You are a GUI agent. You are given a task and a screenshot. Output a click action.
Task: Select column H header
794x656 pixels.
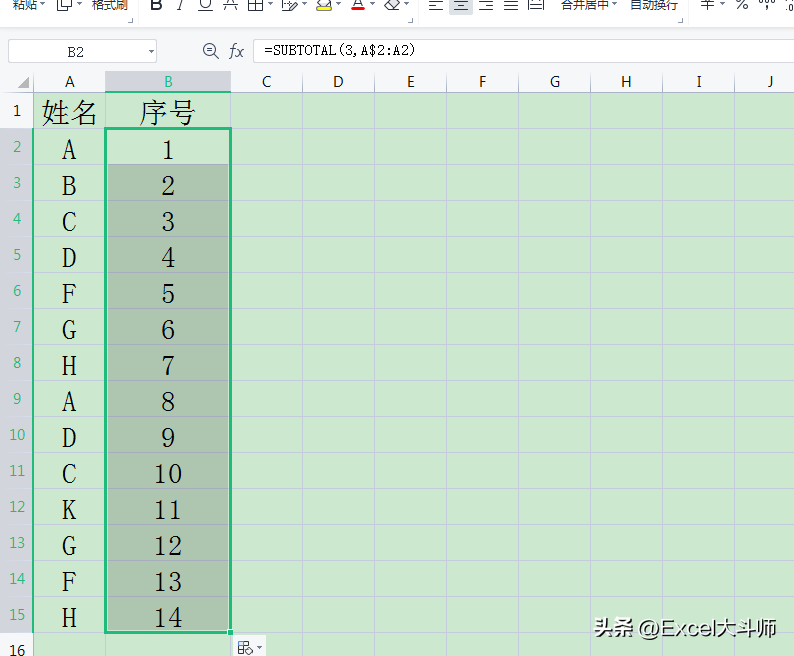click(626, 82)
